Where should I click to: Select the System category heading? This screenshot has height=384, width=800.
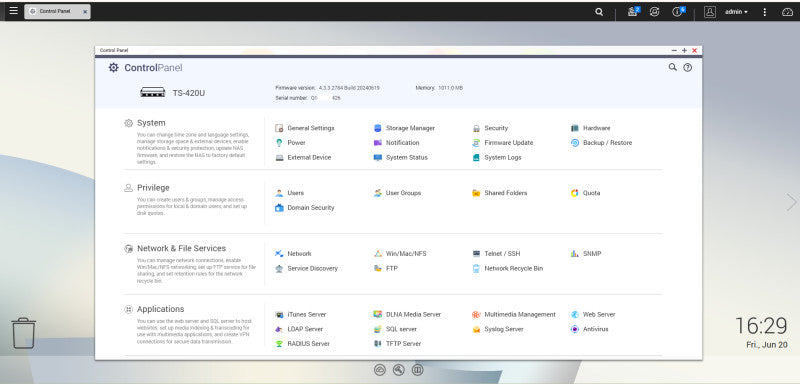click(151, 123)
